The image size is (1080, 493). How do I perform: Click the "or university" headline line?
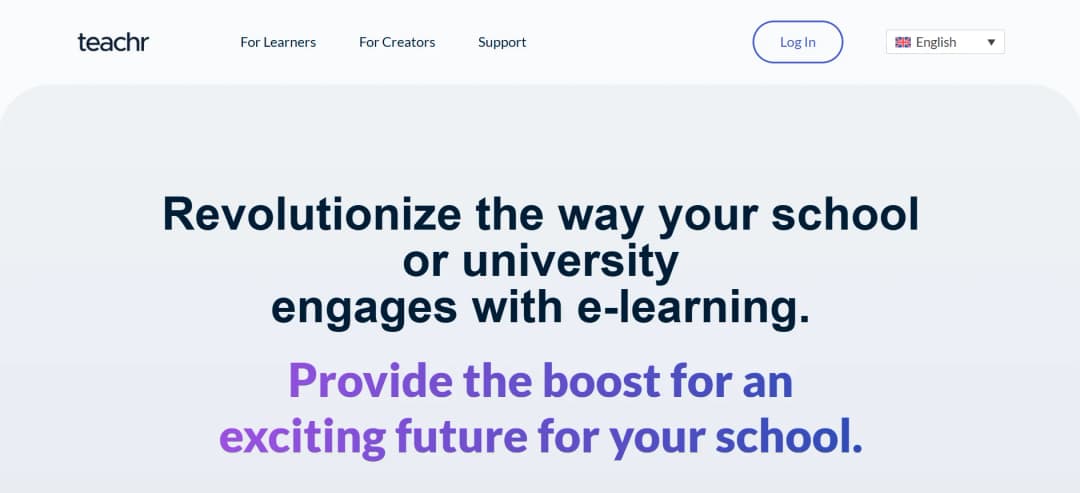pyautogui.click(x=540, y=261)
